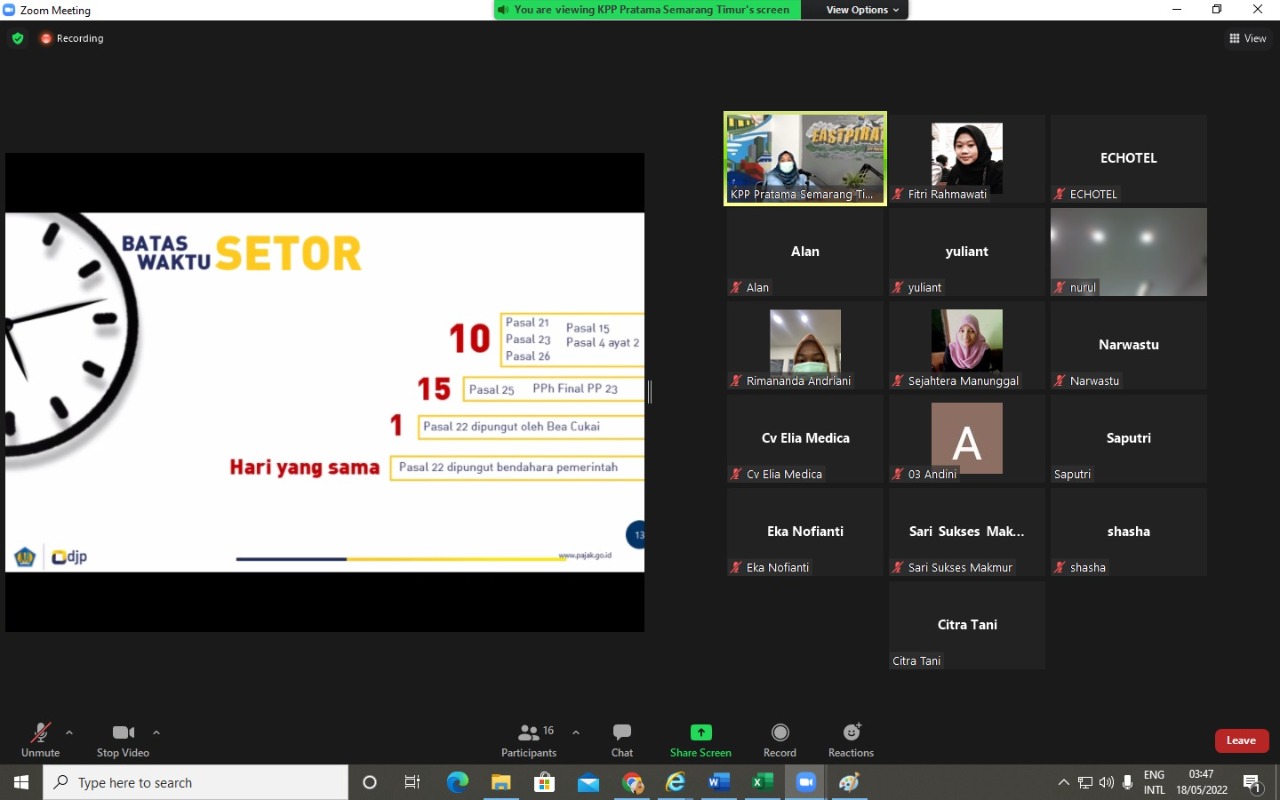Image resolution: width=1280 pixels, height=800 pixels.
Task: Toggle the Stop Video camera button
Action: [123, 740]
